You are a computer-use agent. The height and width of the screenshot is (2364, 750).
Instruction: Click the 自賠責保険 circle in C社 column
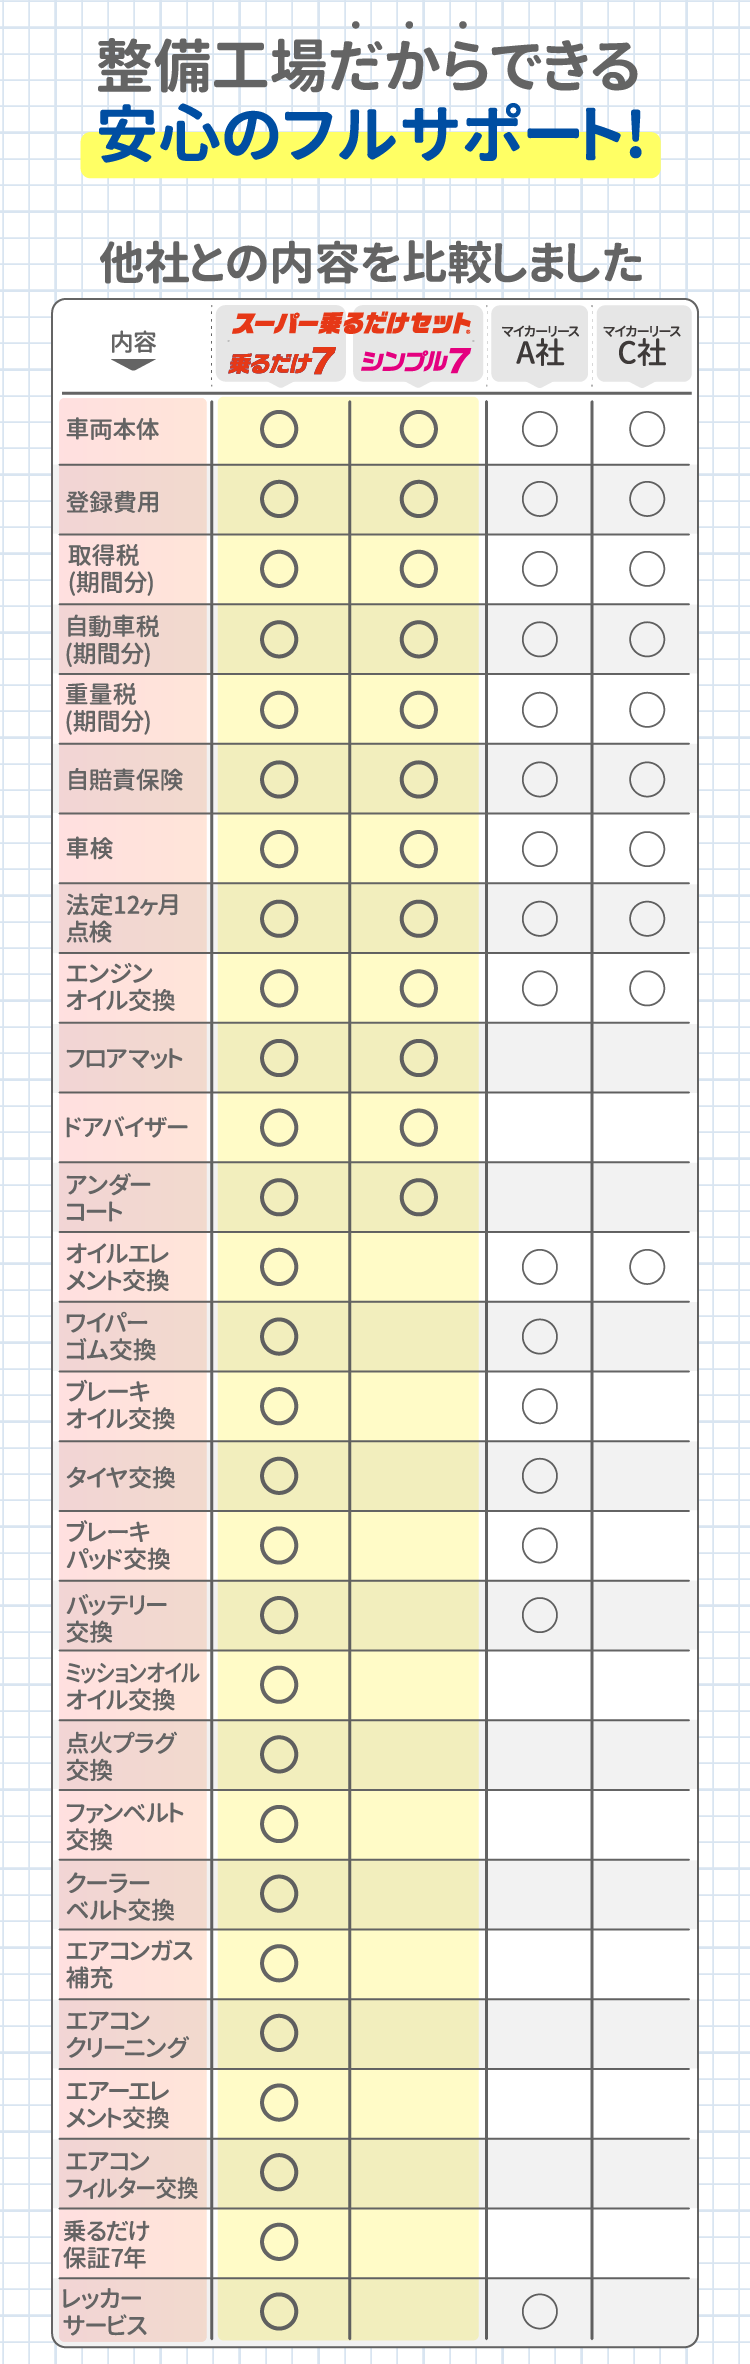tap(647, 779)
